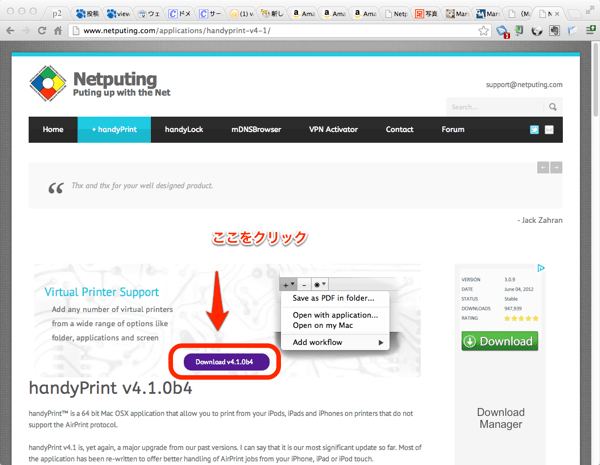
Task: Click the testimonial 'Thx and thx for your well designed product'
Action: pyautogui.click(x=142, y=186)
